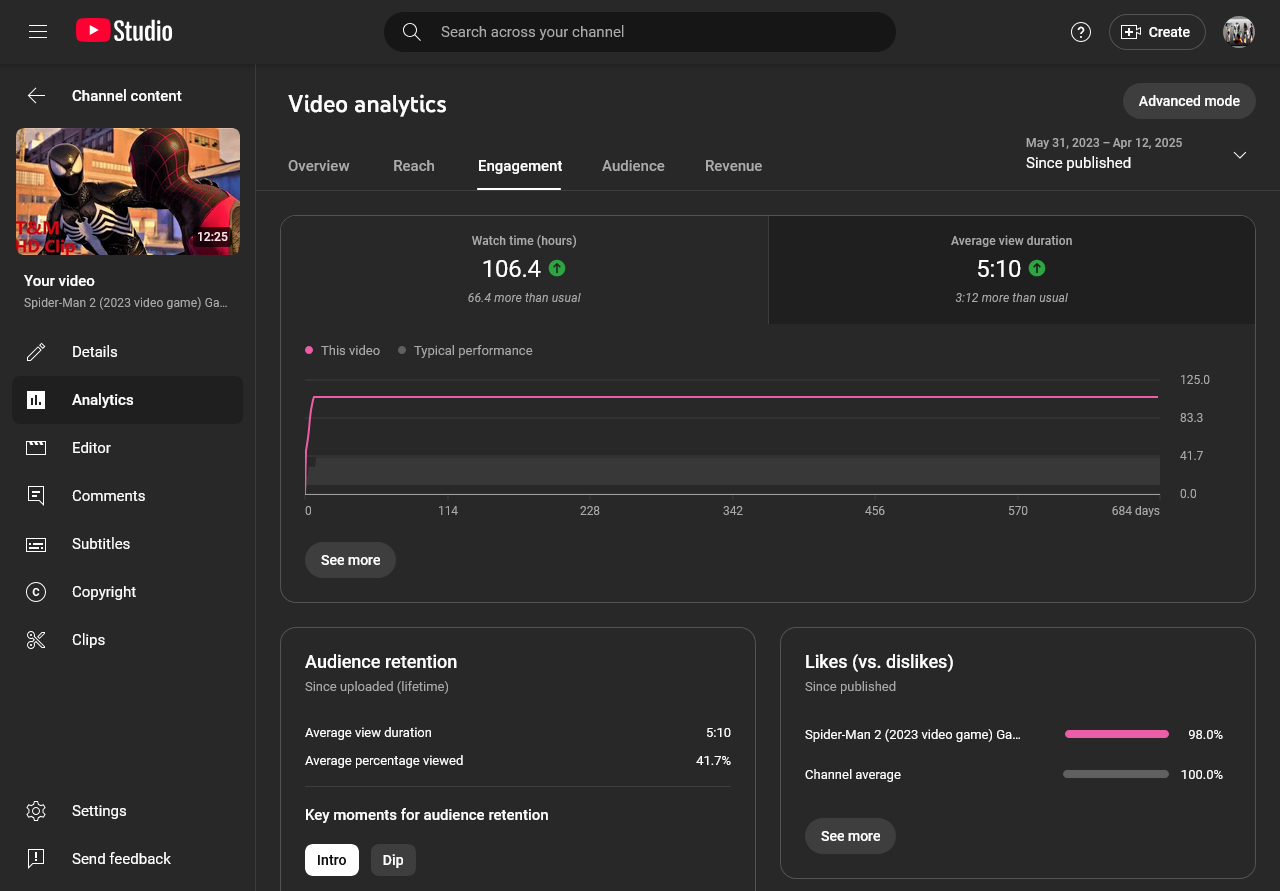The height and width of the screenshot is (891, 1280).
Task: Click the Analytics bar chart icon
Action: point(36,400)
